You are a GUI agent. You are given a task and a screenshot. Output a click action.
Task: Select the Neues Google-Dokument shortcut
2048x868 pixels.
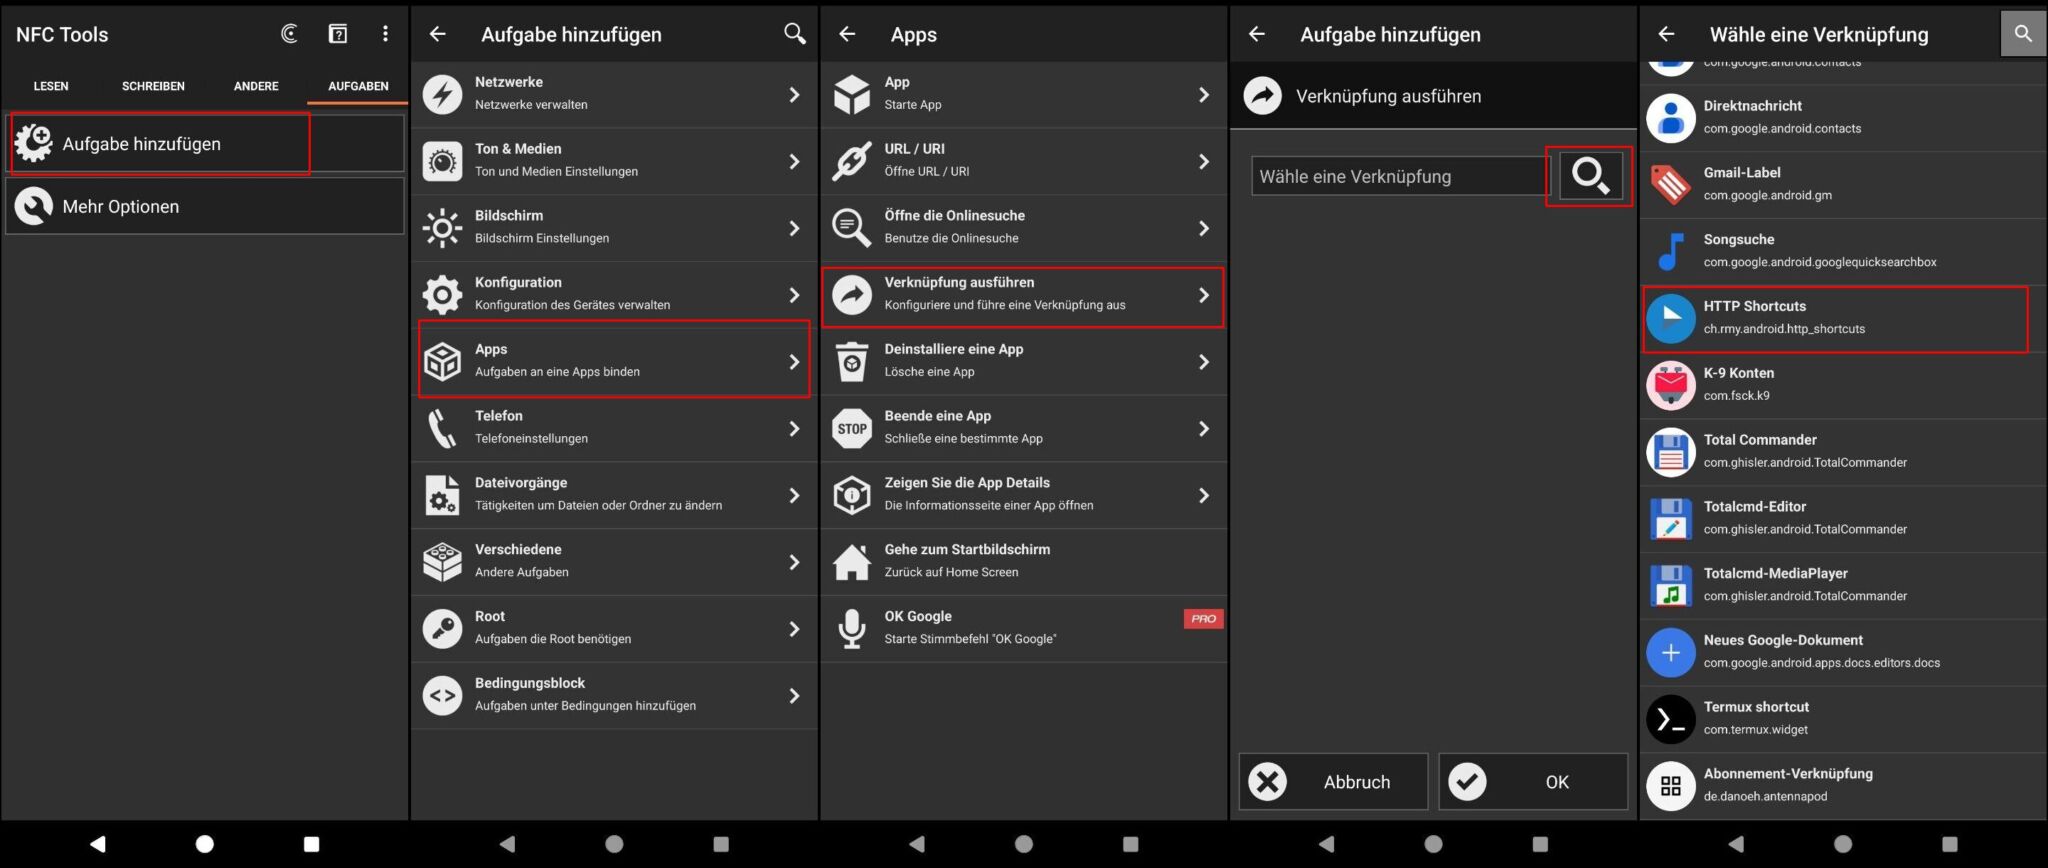click(1843, 652)
